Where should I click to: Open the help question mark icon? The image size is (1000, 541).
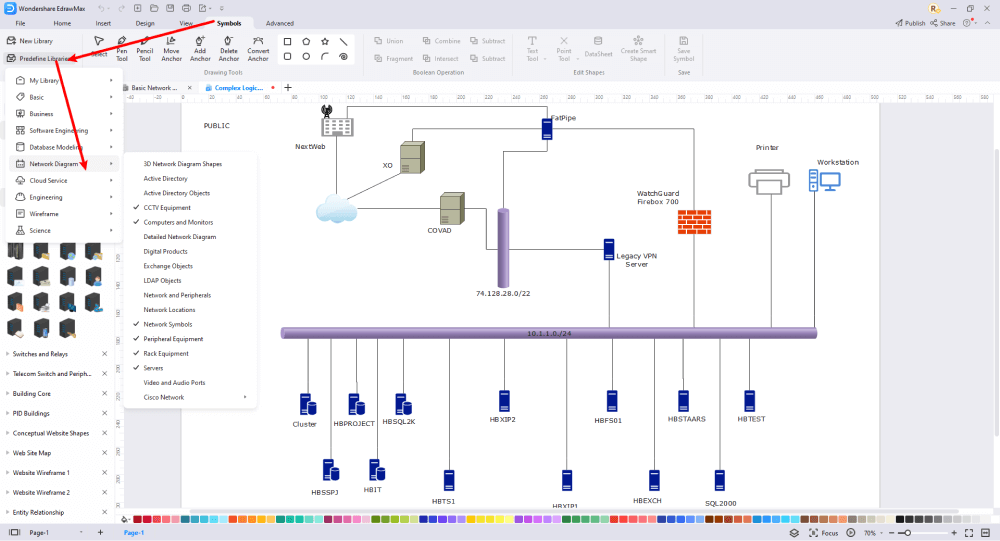click(x=967, y=23)
